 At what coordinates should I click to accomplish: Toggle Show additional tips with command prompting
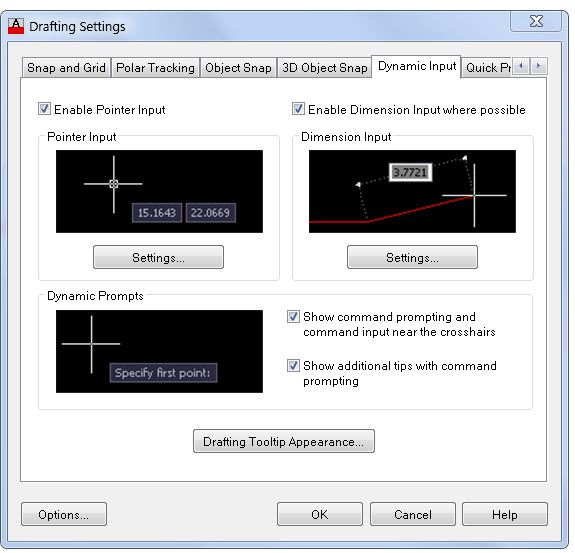[293, 366]
